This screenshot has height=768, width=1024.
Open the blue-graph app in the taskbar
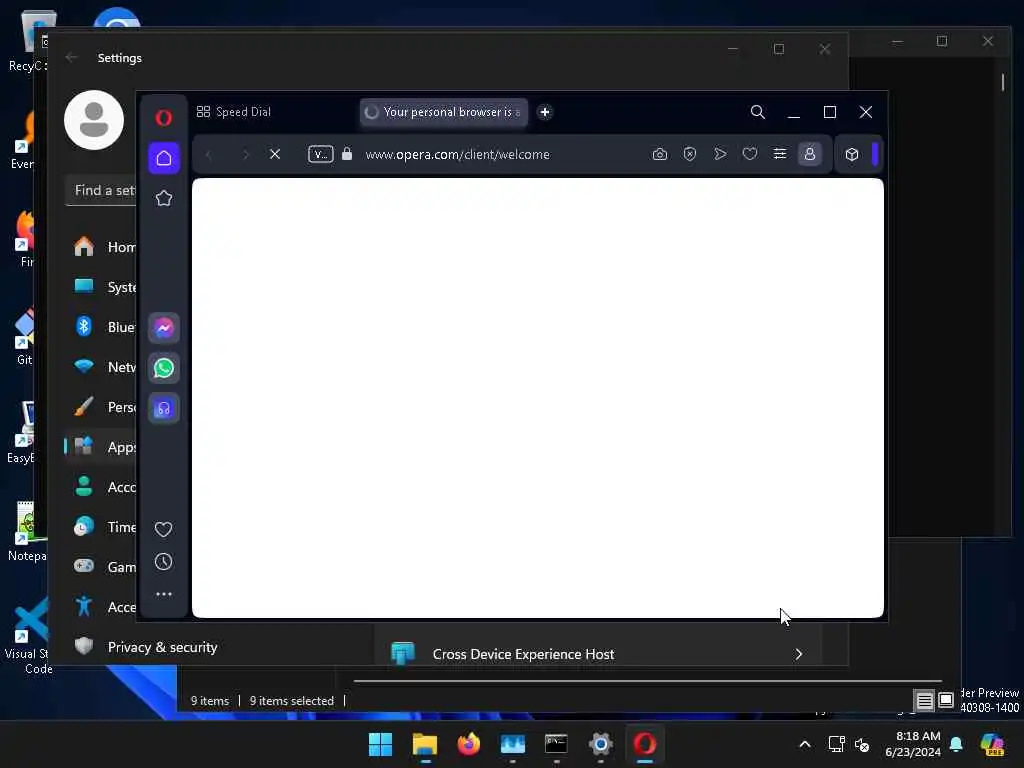coord(512,744)
